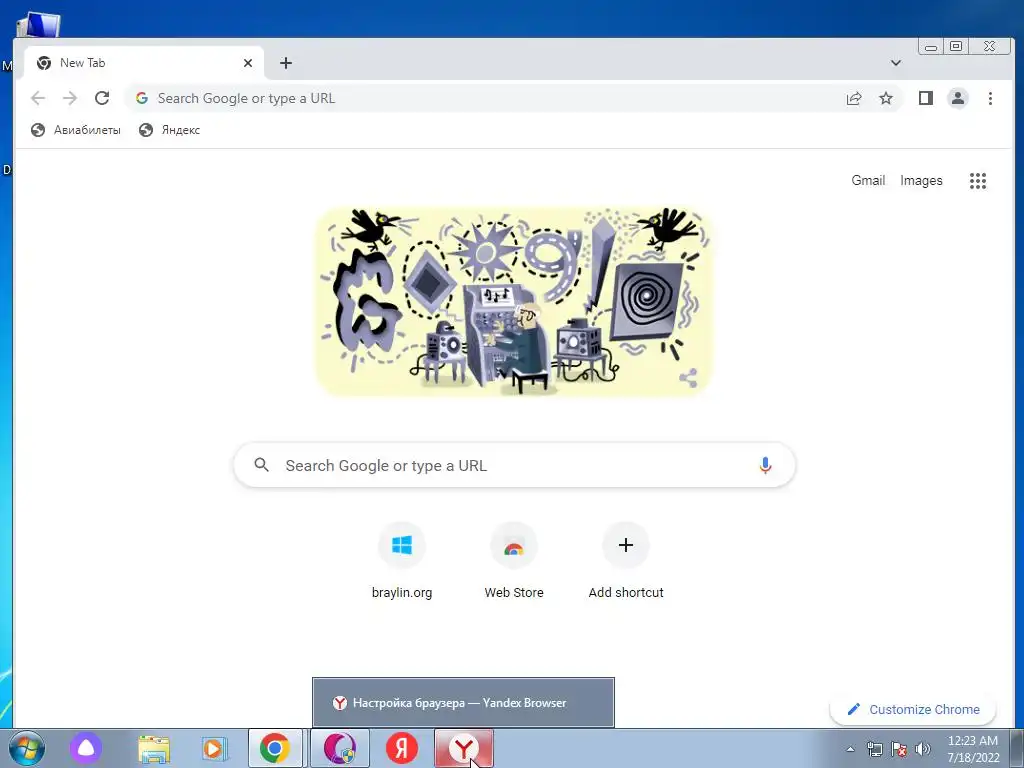This screenshot has width=1024, height=768.
Task: Open Google Images link
Action: click(921, 181)
